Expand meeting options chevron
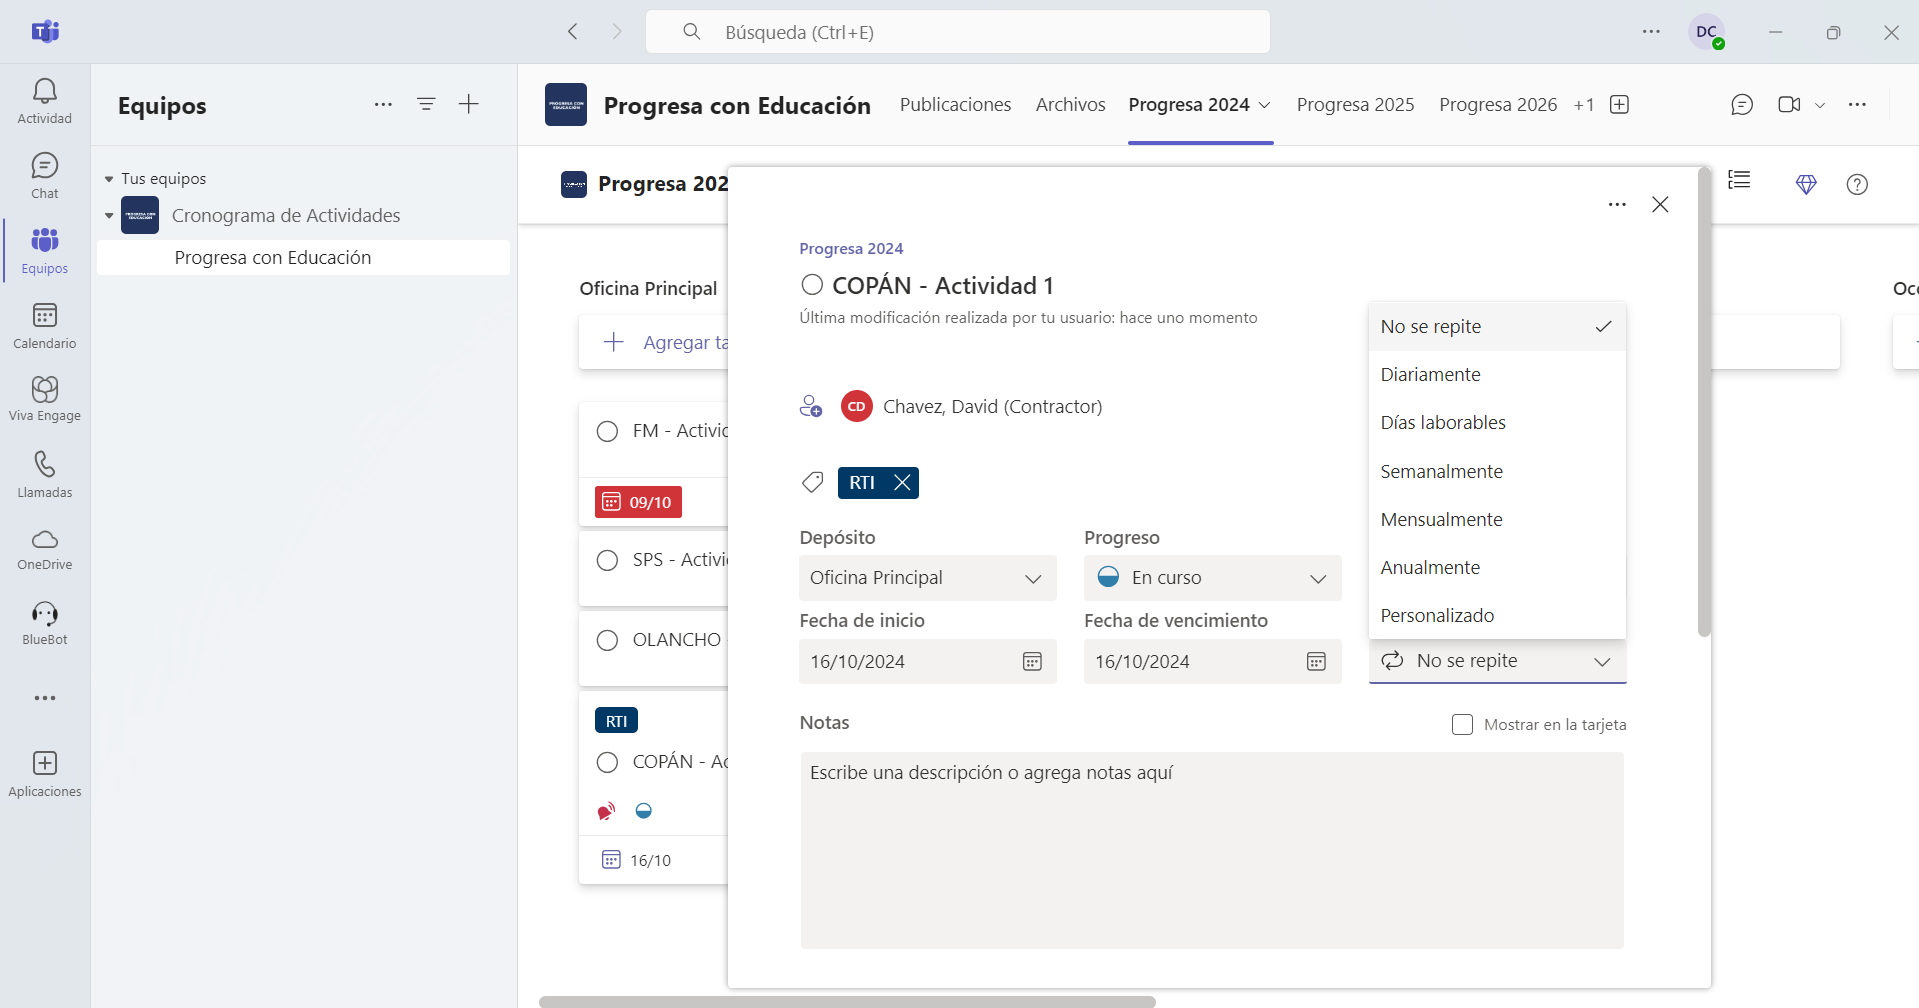1919x1008 pixels. click(1820, 105)
